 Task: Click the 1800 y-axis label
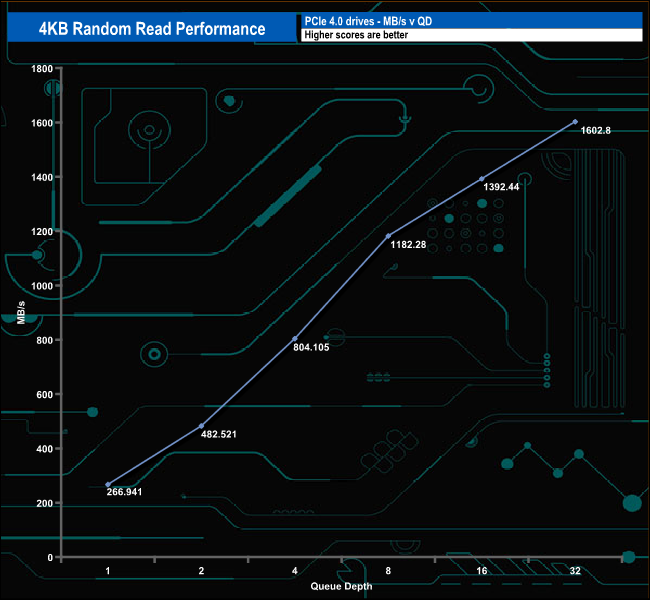click(42, 69)
